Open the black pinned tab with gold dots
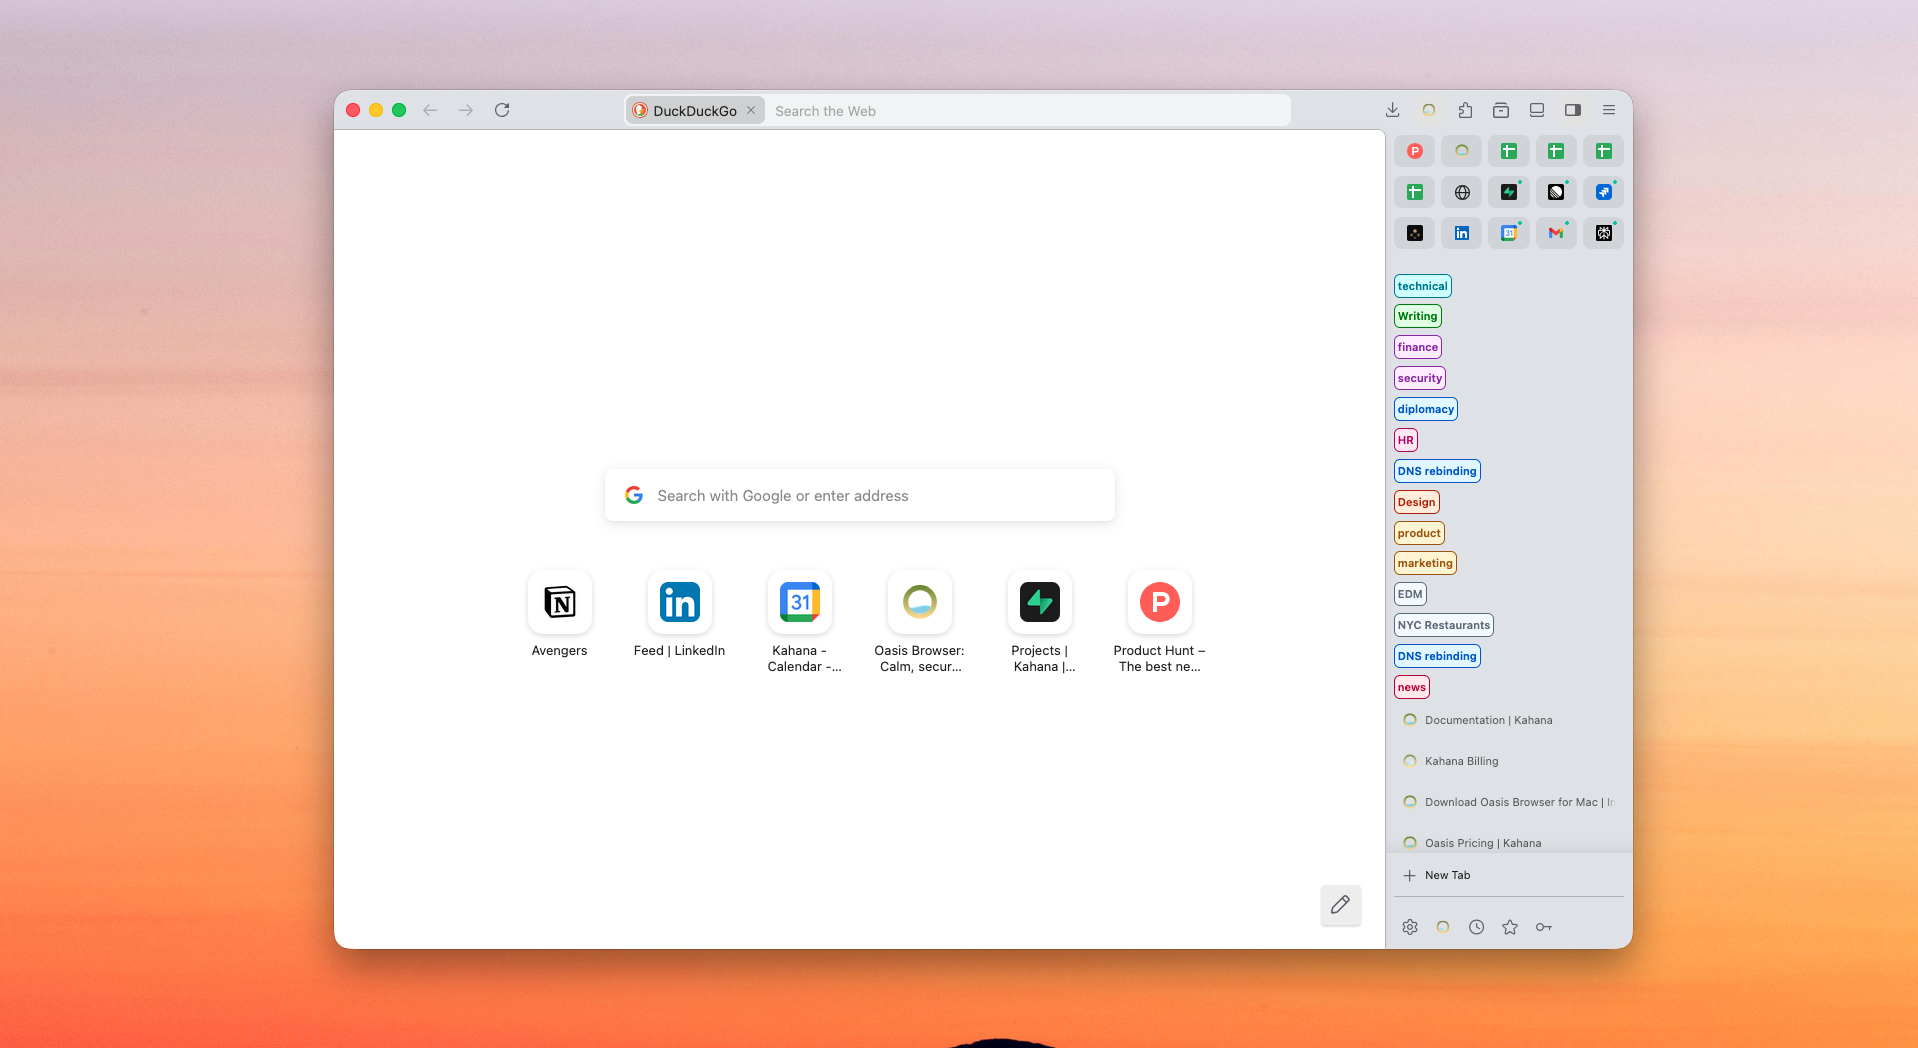This screenshot has height=1048, width=1918. (x=1415, y=233)
